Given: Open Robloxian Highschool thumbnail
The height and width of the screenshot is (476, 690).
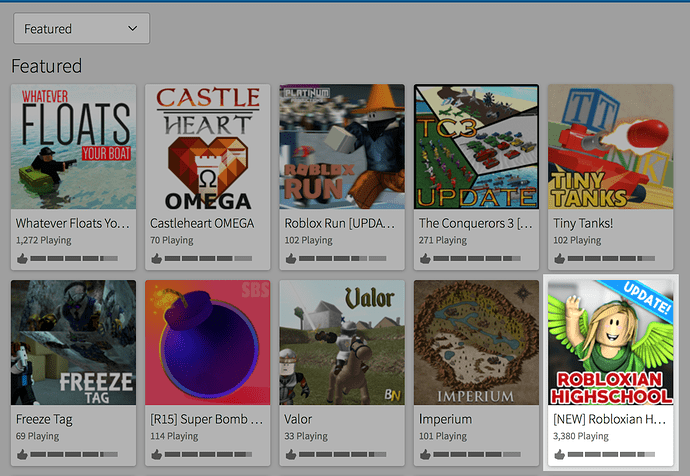Looking at the screenshot, I should [x=610, y=342].
